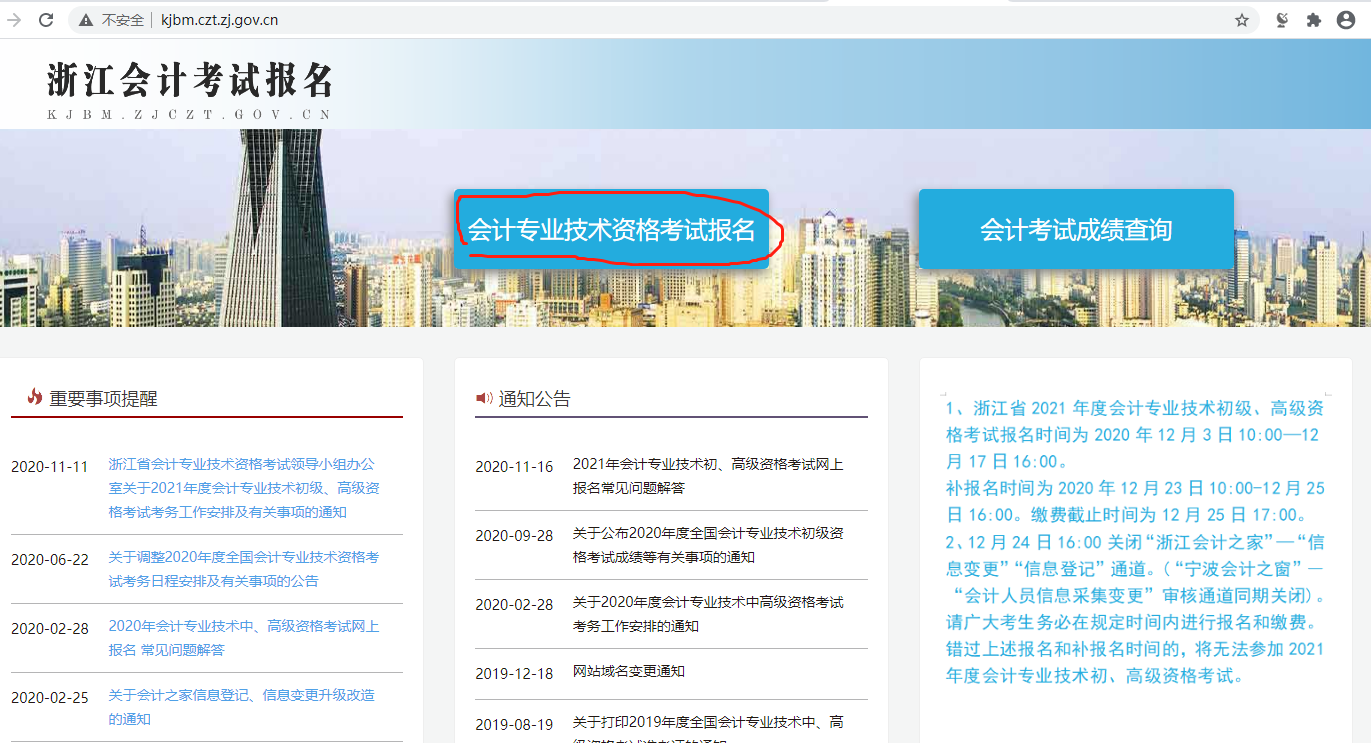
Task: Open the 2020-11-11 notice about 2021年度考务工作安排
Action: 242,488
